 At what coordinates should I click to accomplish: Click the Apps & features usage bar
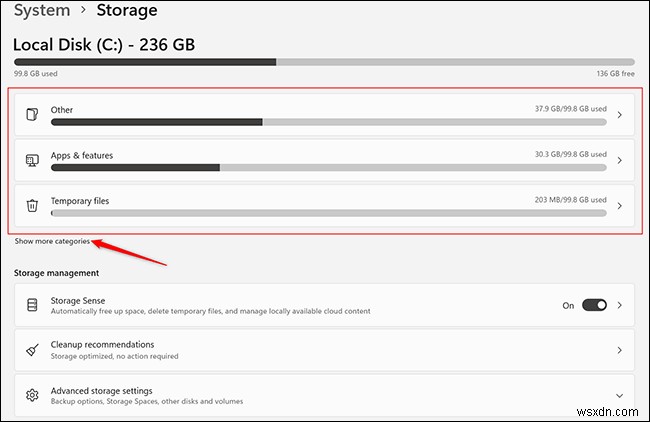(328, 167)
